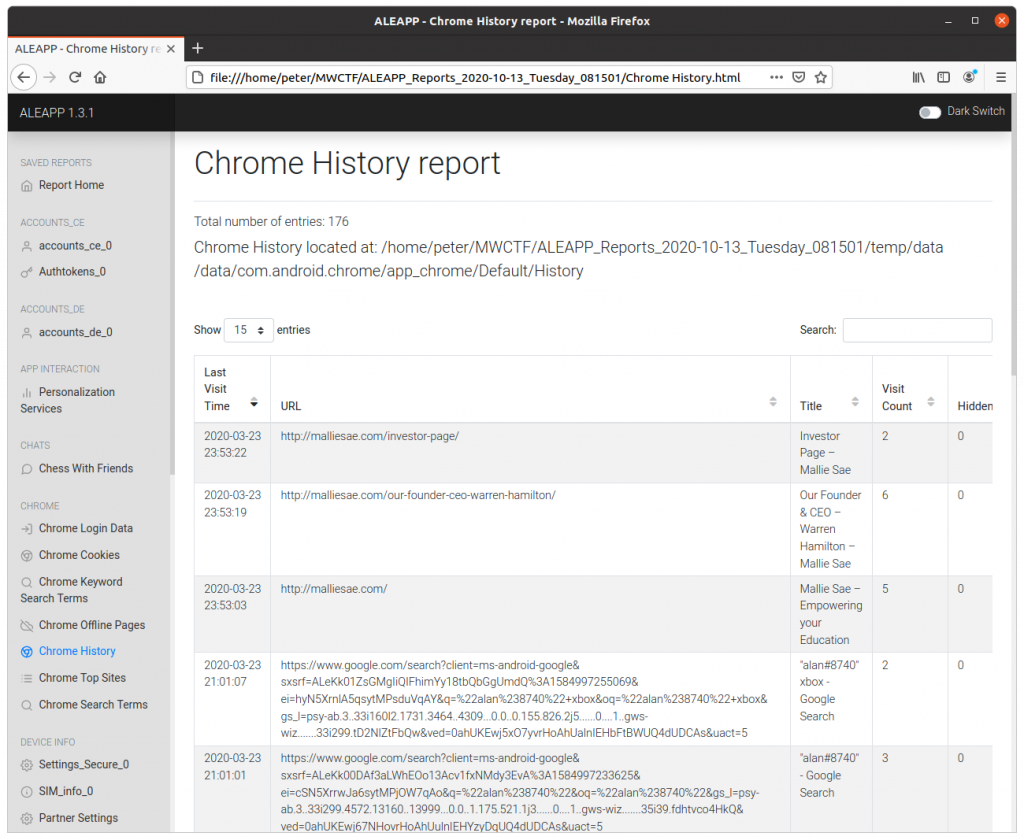This screenshot has width=1024, height=840.
Task: Reload the current page
Action: pyautogui.click(x=75, y=77)
